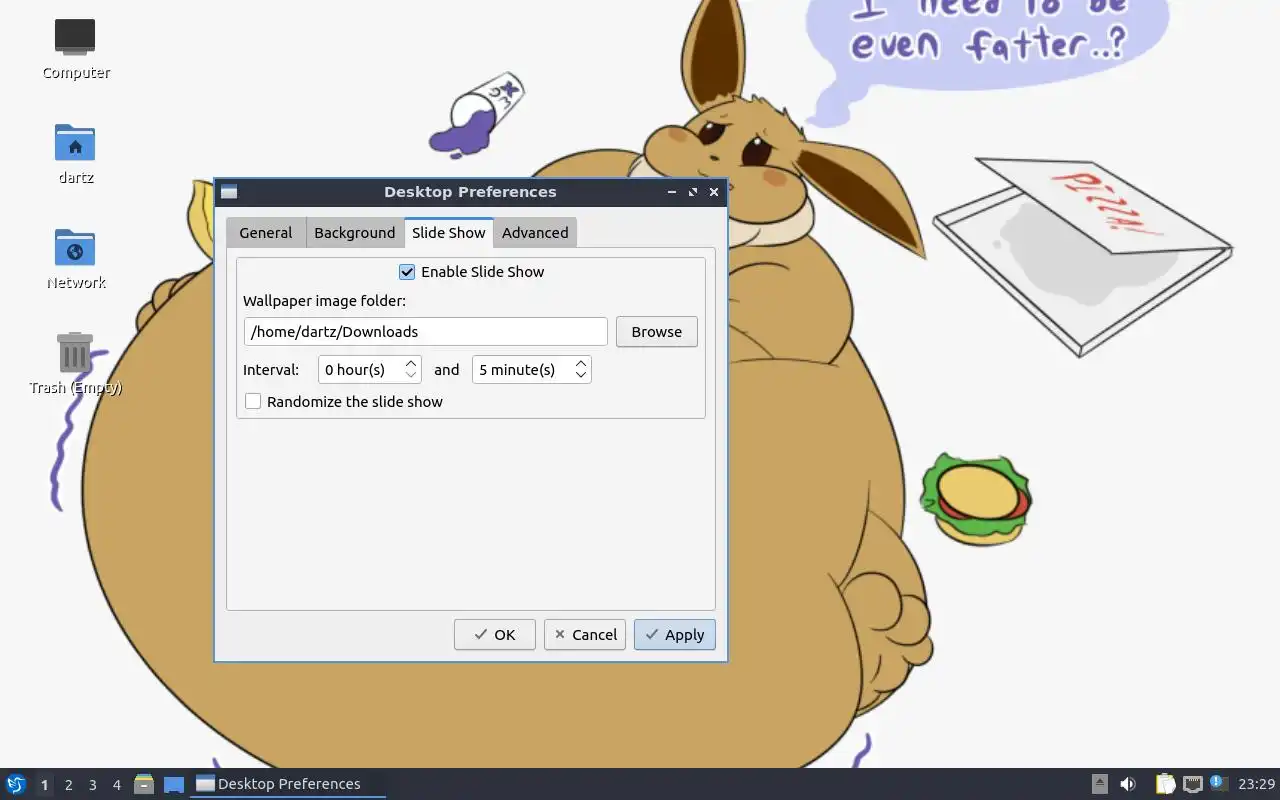Click the Cancel button
Screen dimensions: 1280x800
pyautogui.click(x=585, y=635)
